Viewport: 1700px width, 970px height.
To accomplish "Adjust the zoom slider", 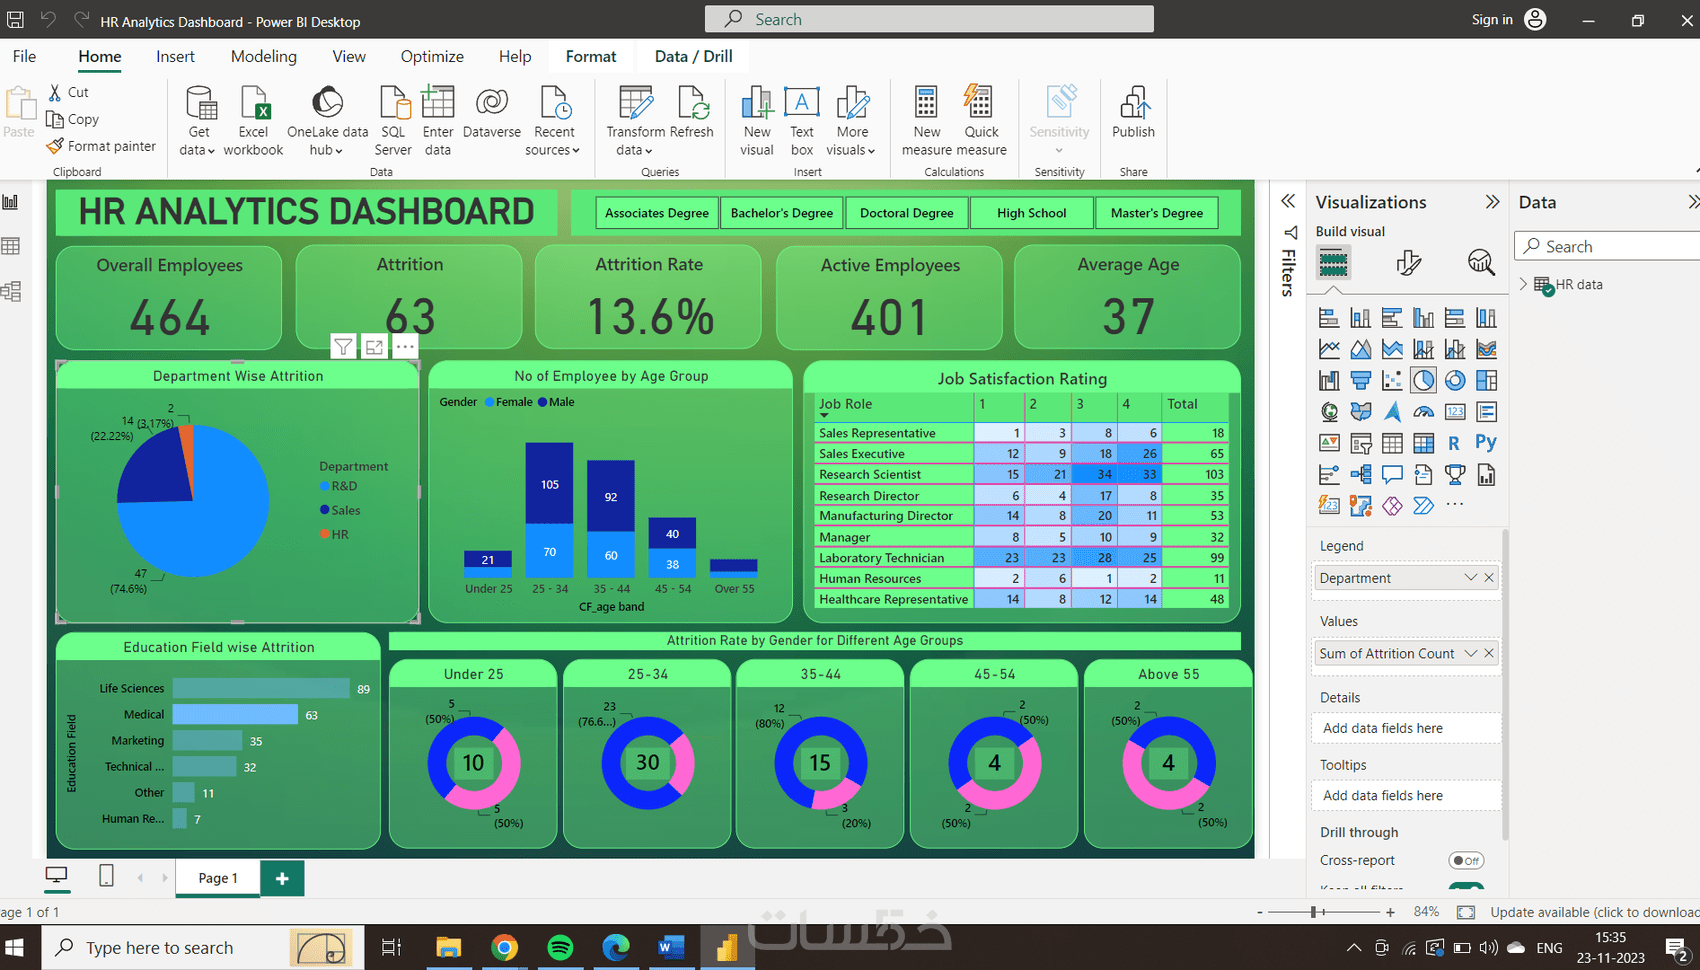I will coord(1314,912).
